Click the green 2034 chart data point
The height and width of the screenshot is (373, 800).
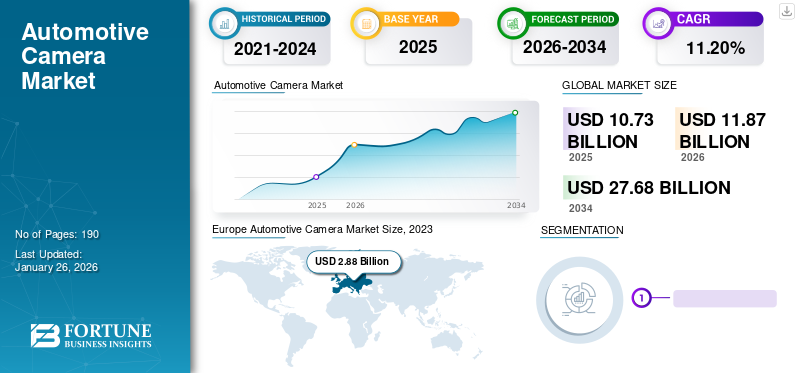click(x=515, y=113)
